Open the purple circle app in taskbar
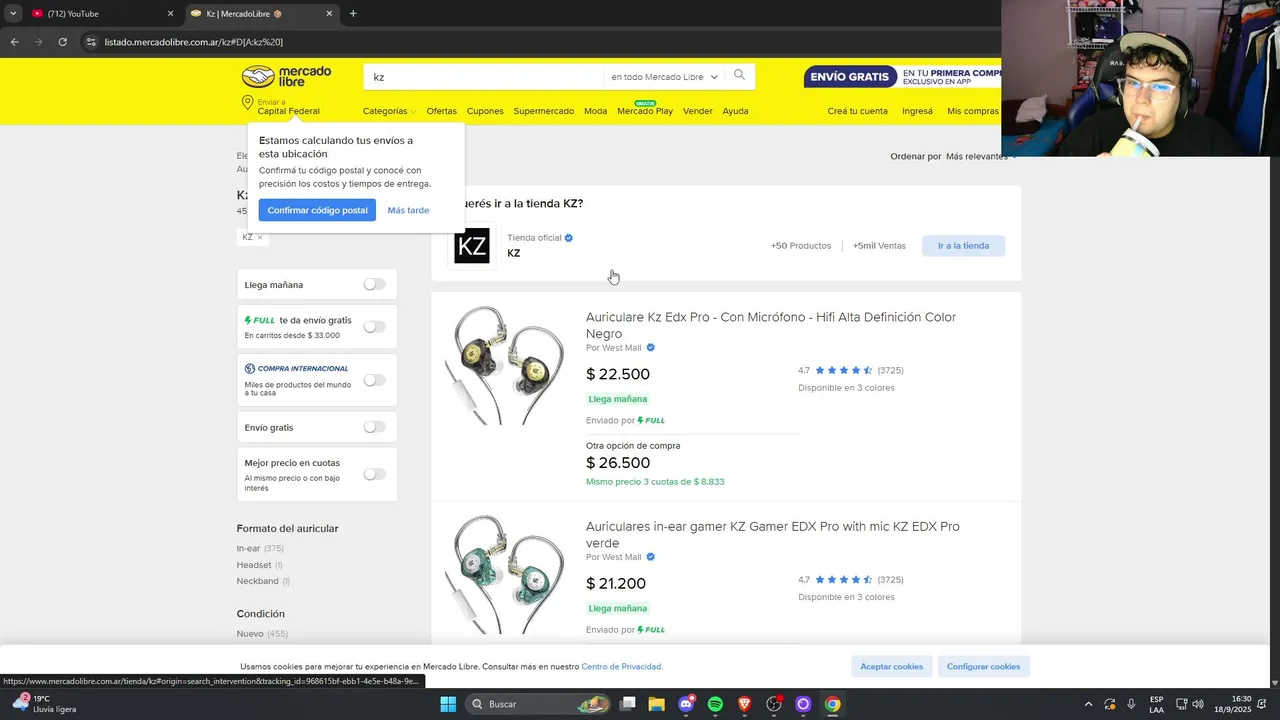This screenshot has height=720, width=1280. 803,704
